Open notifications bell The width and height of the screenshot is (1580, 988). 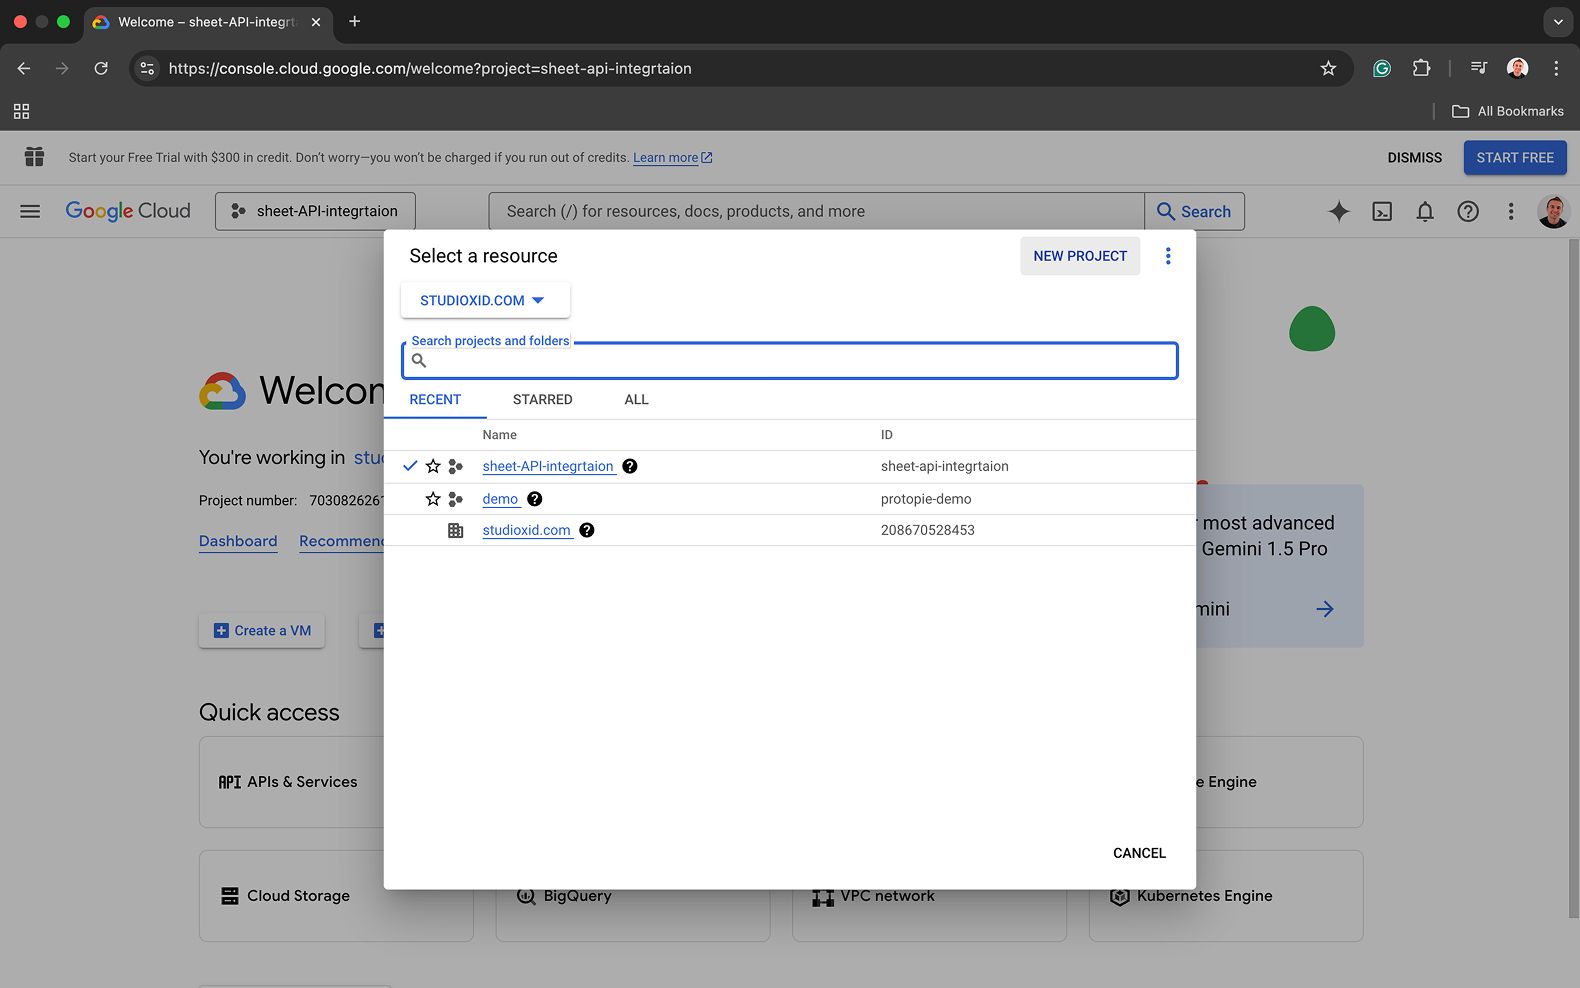coord(1425,211)
